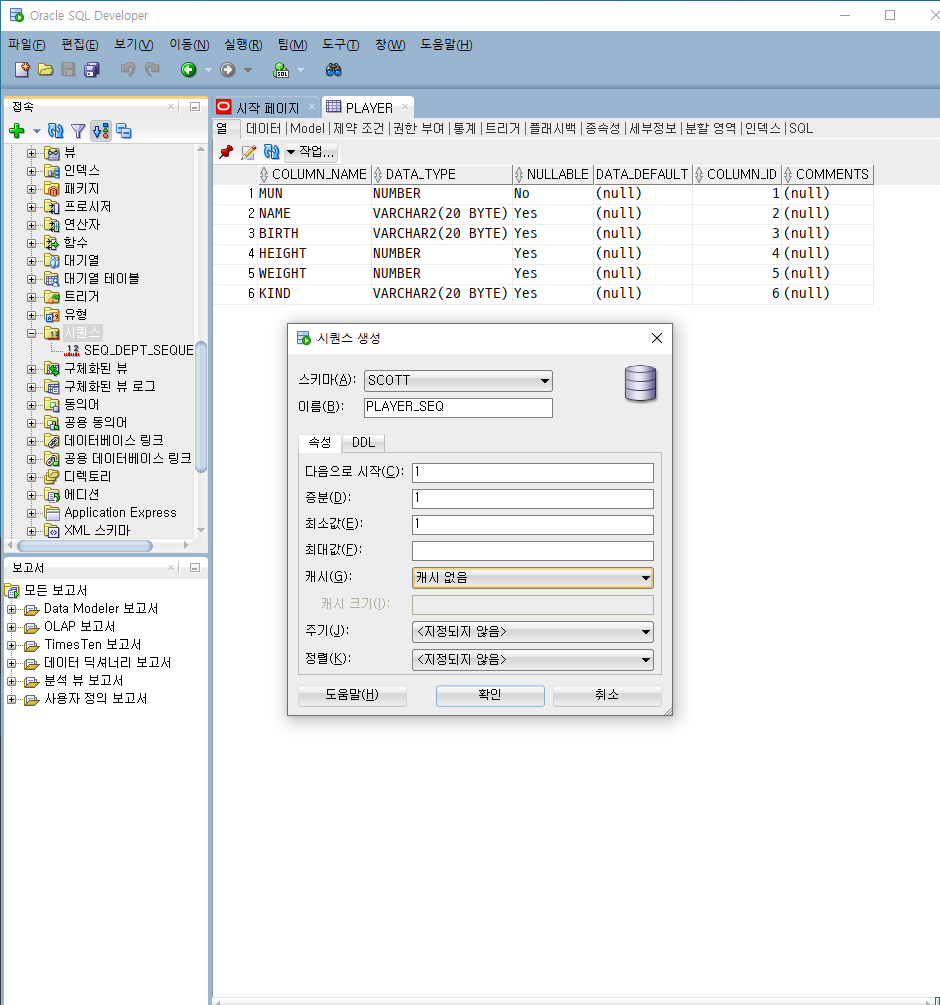Expand the Data Modeler 보고서 folder
This screenshot has width=940, height=1005.
pyautogui.click(x=12, y=609)
